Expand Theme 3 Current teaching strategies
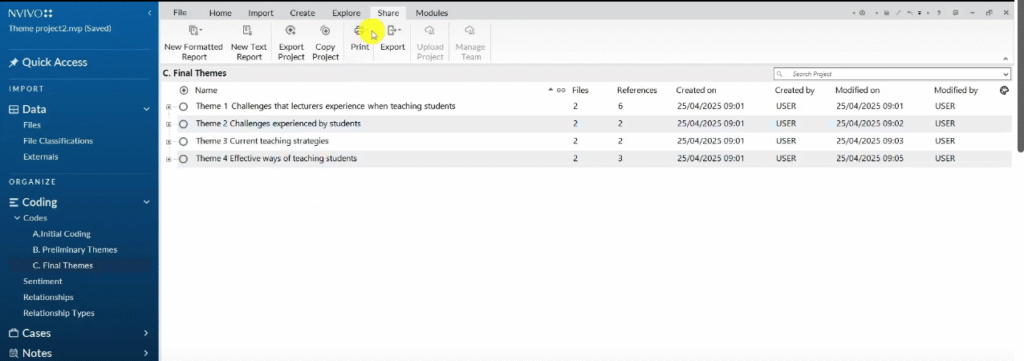This screenshot has width=1024, height=361. pyautogui.click(x=168, y=142)
